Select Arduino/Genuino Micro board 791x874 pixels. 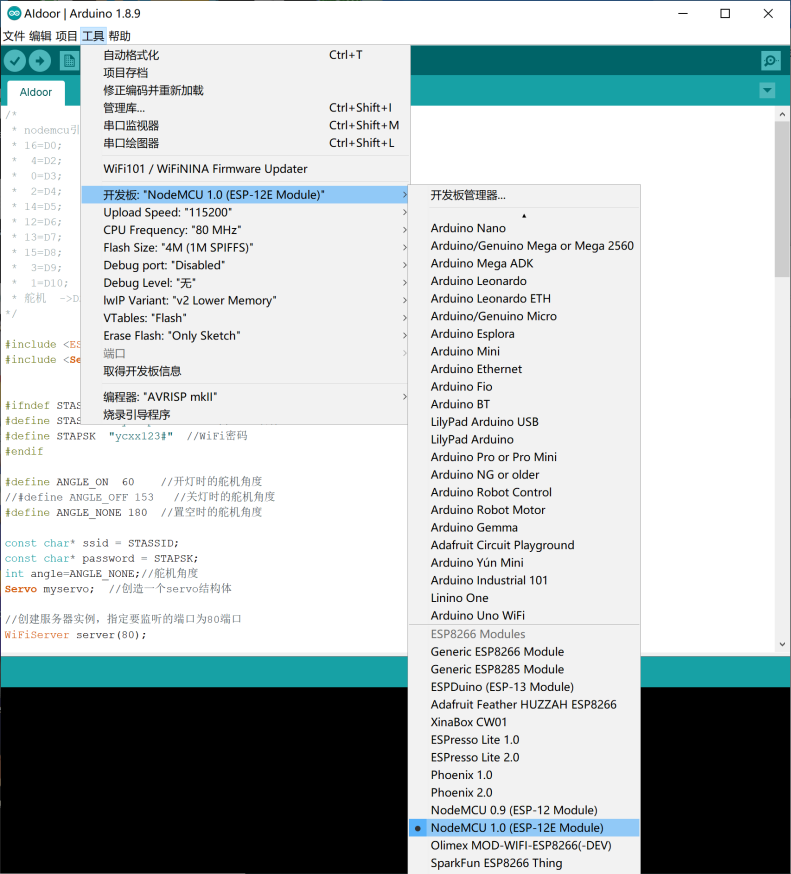click(525, 316)
